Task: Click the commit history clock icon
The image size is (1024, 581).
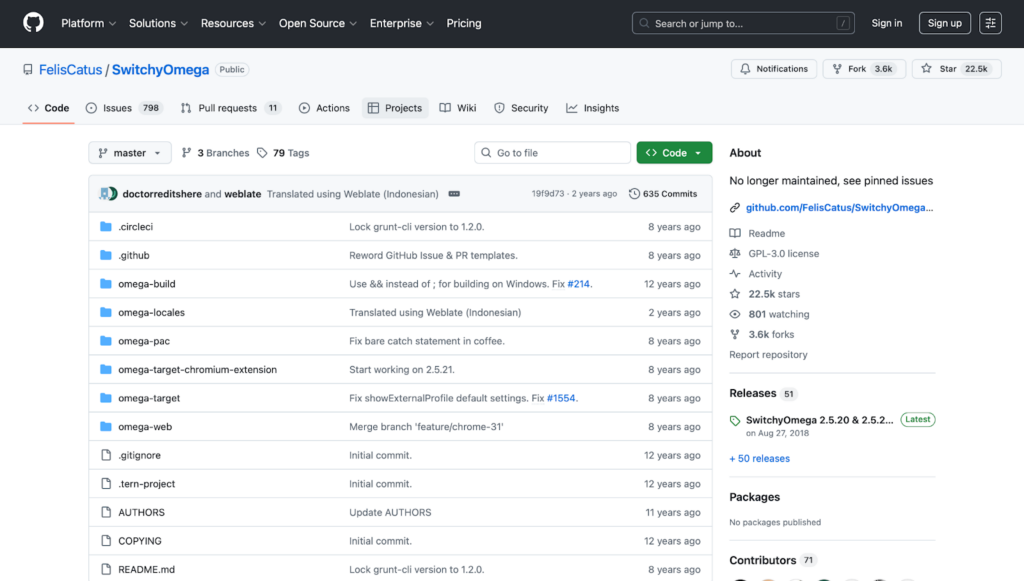Action: [634, 194]
